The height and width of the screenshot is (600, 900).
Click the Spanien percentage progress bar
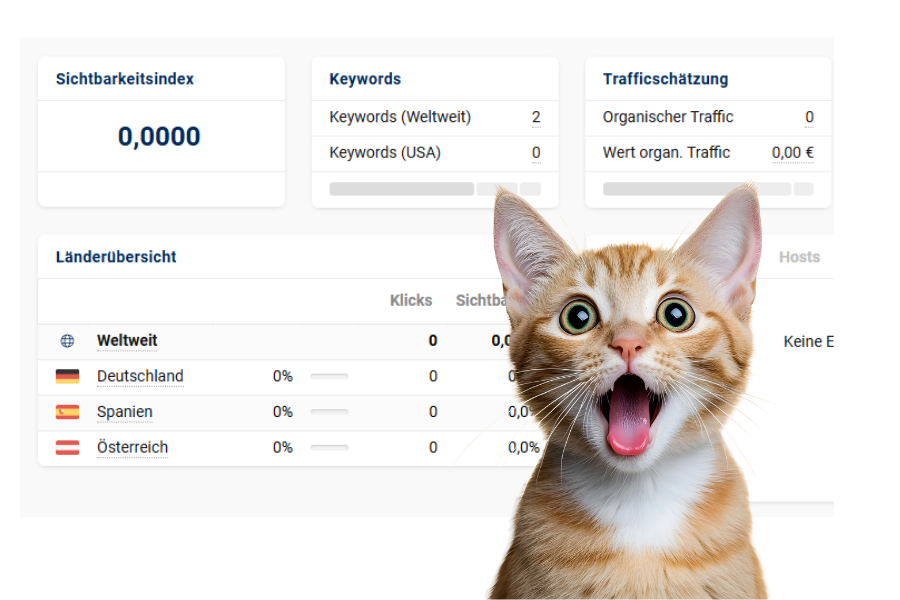click(329, 412)
